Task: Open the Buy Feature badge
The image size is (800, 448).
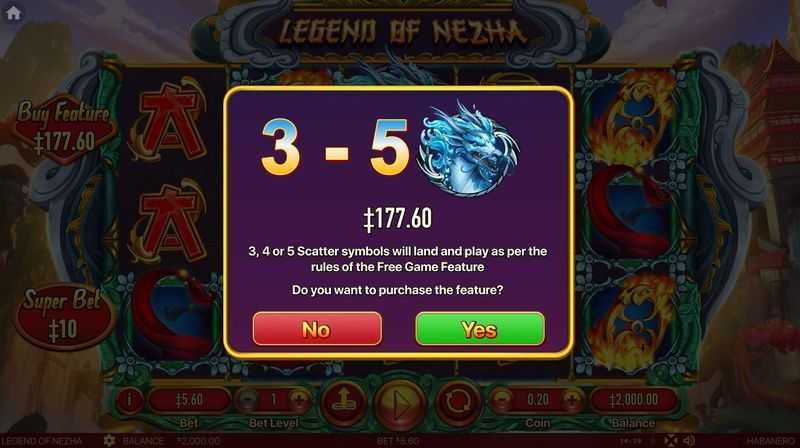Action: [63, 129]
